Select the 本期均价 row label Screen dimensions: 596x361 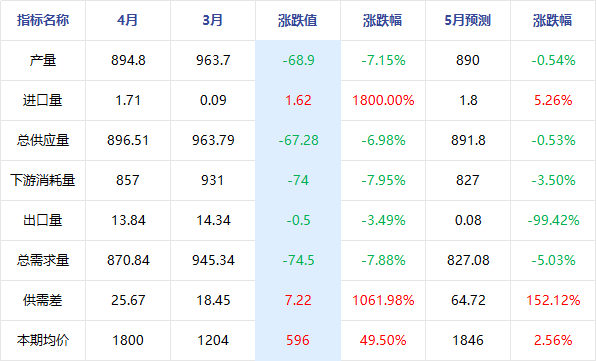pyautogui.click(x=43, y=340)
